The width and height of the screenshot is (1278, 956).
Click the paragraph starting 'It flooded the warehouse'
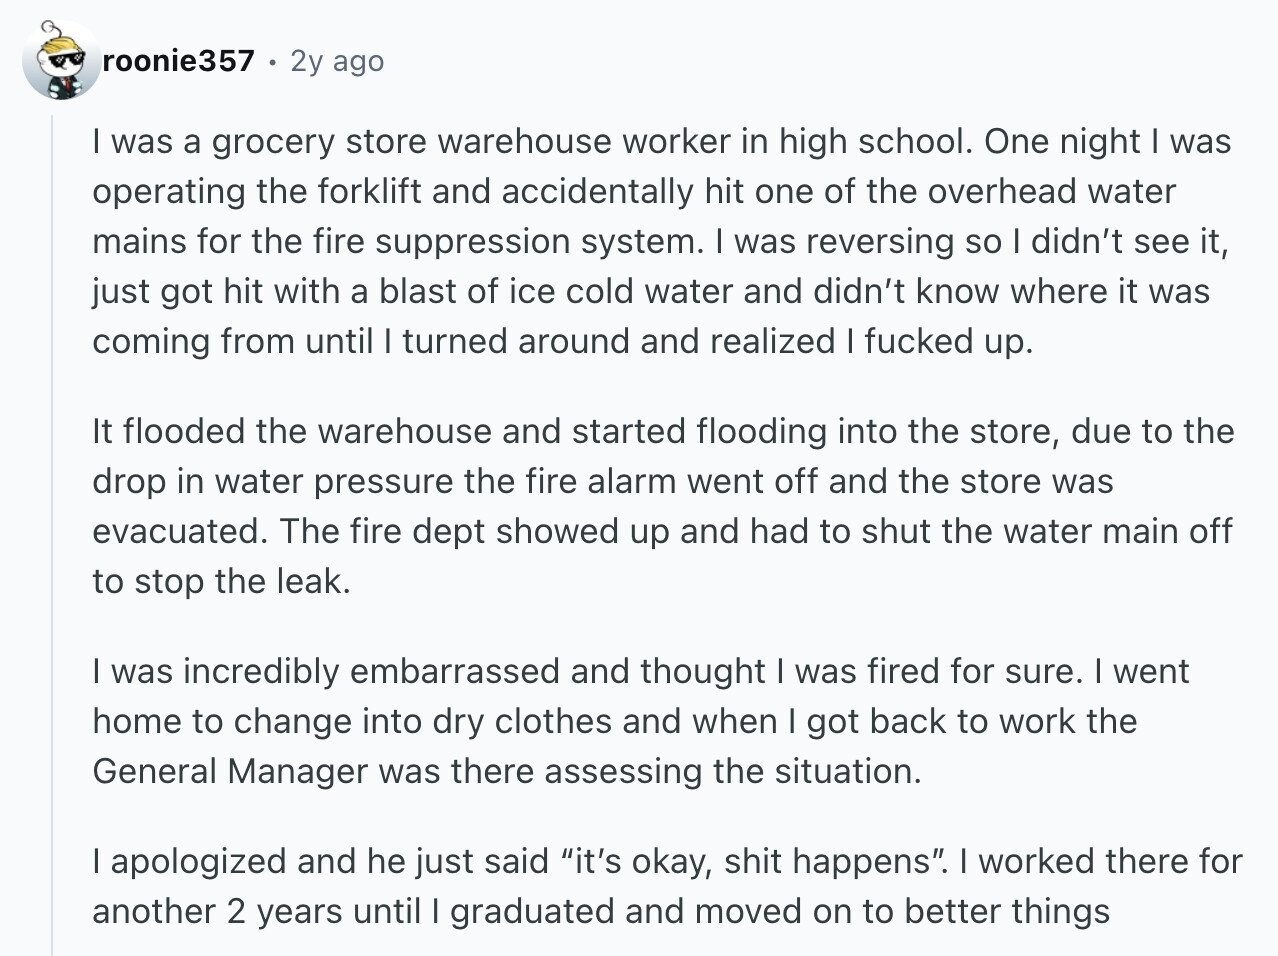click(663, 506)
